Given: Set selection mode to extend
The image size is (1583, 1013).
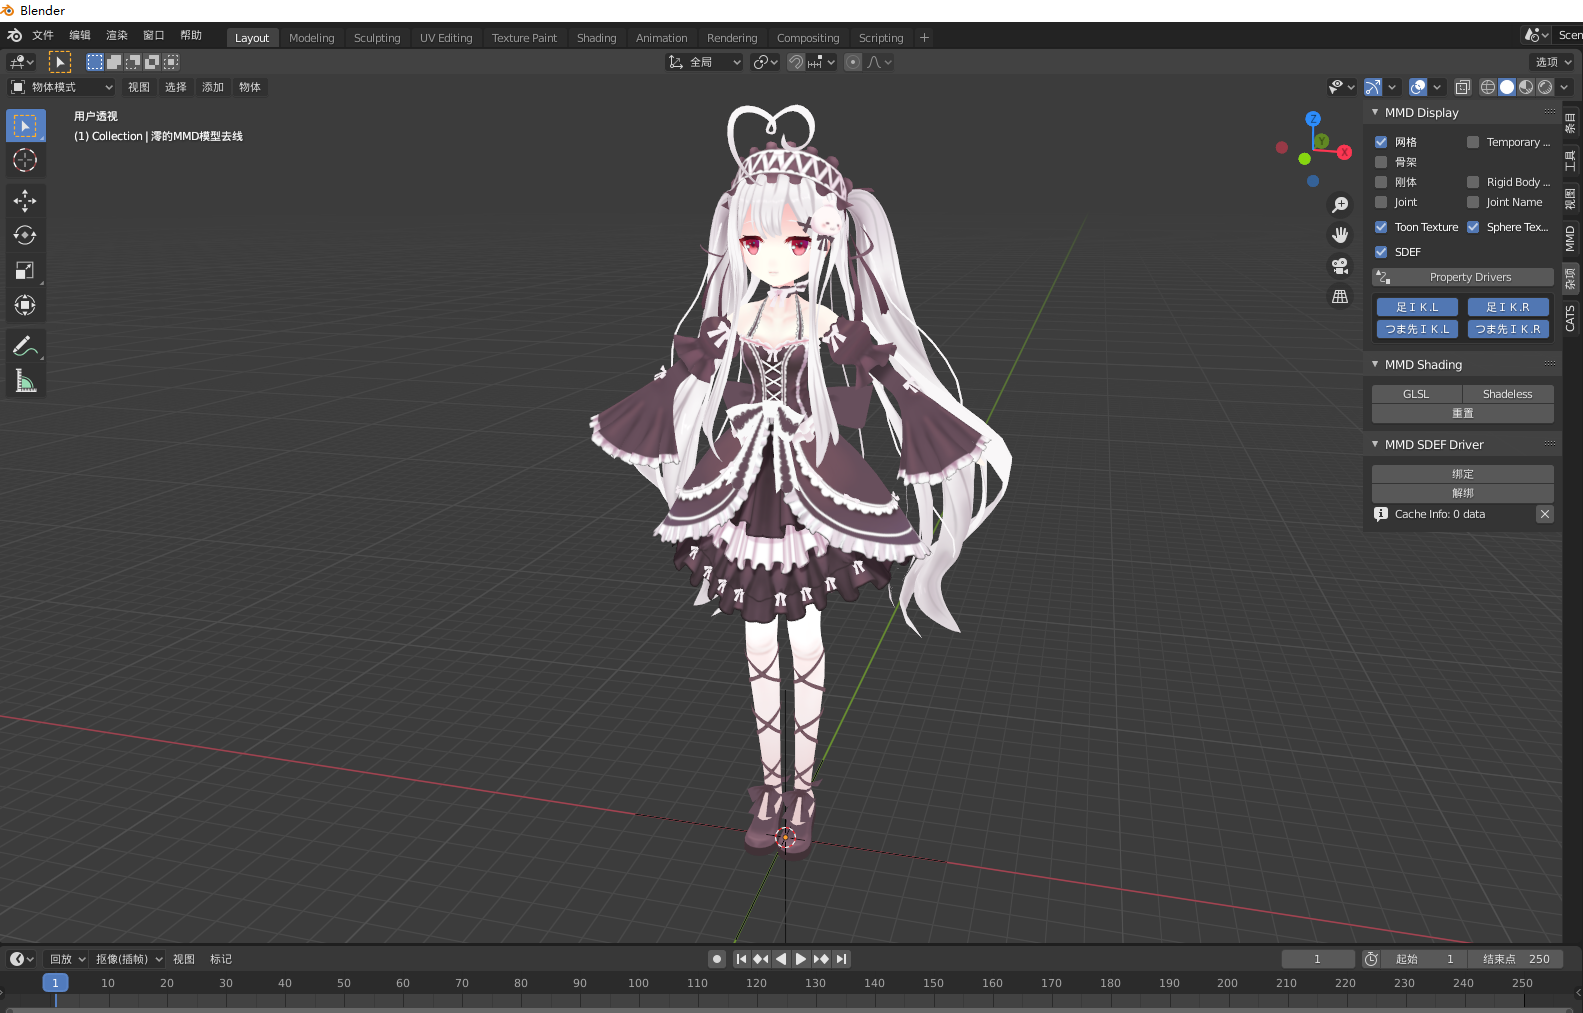Looking at the screenshot, I should pyautogui.click(x=114, y=62).
